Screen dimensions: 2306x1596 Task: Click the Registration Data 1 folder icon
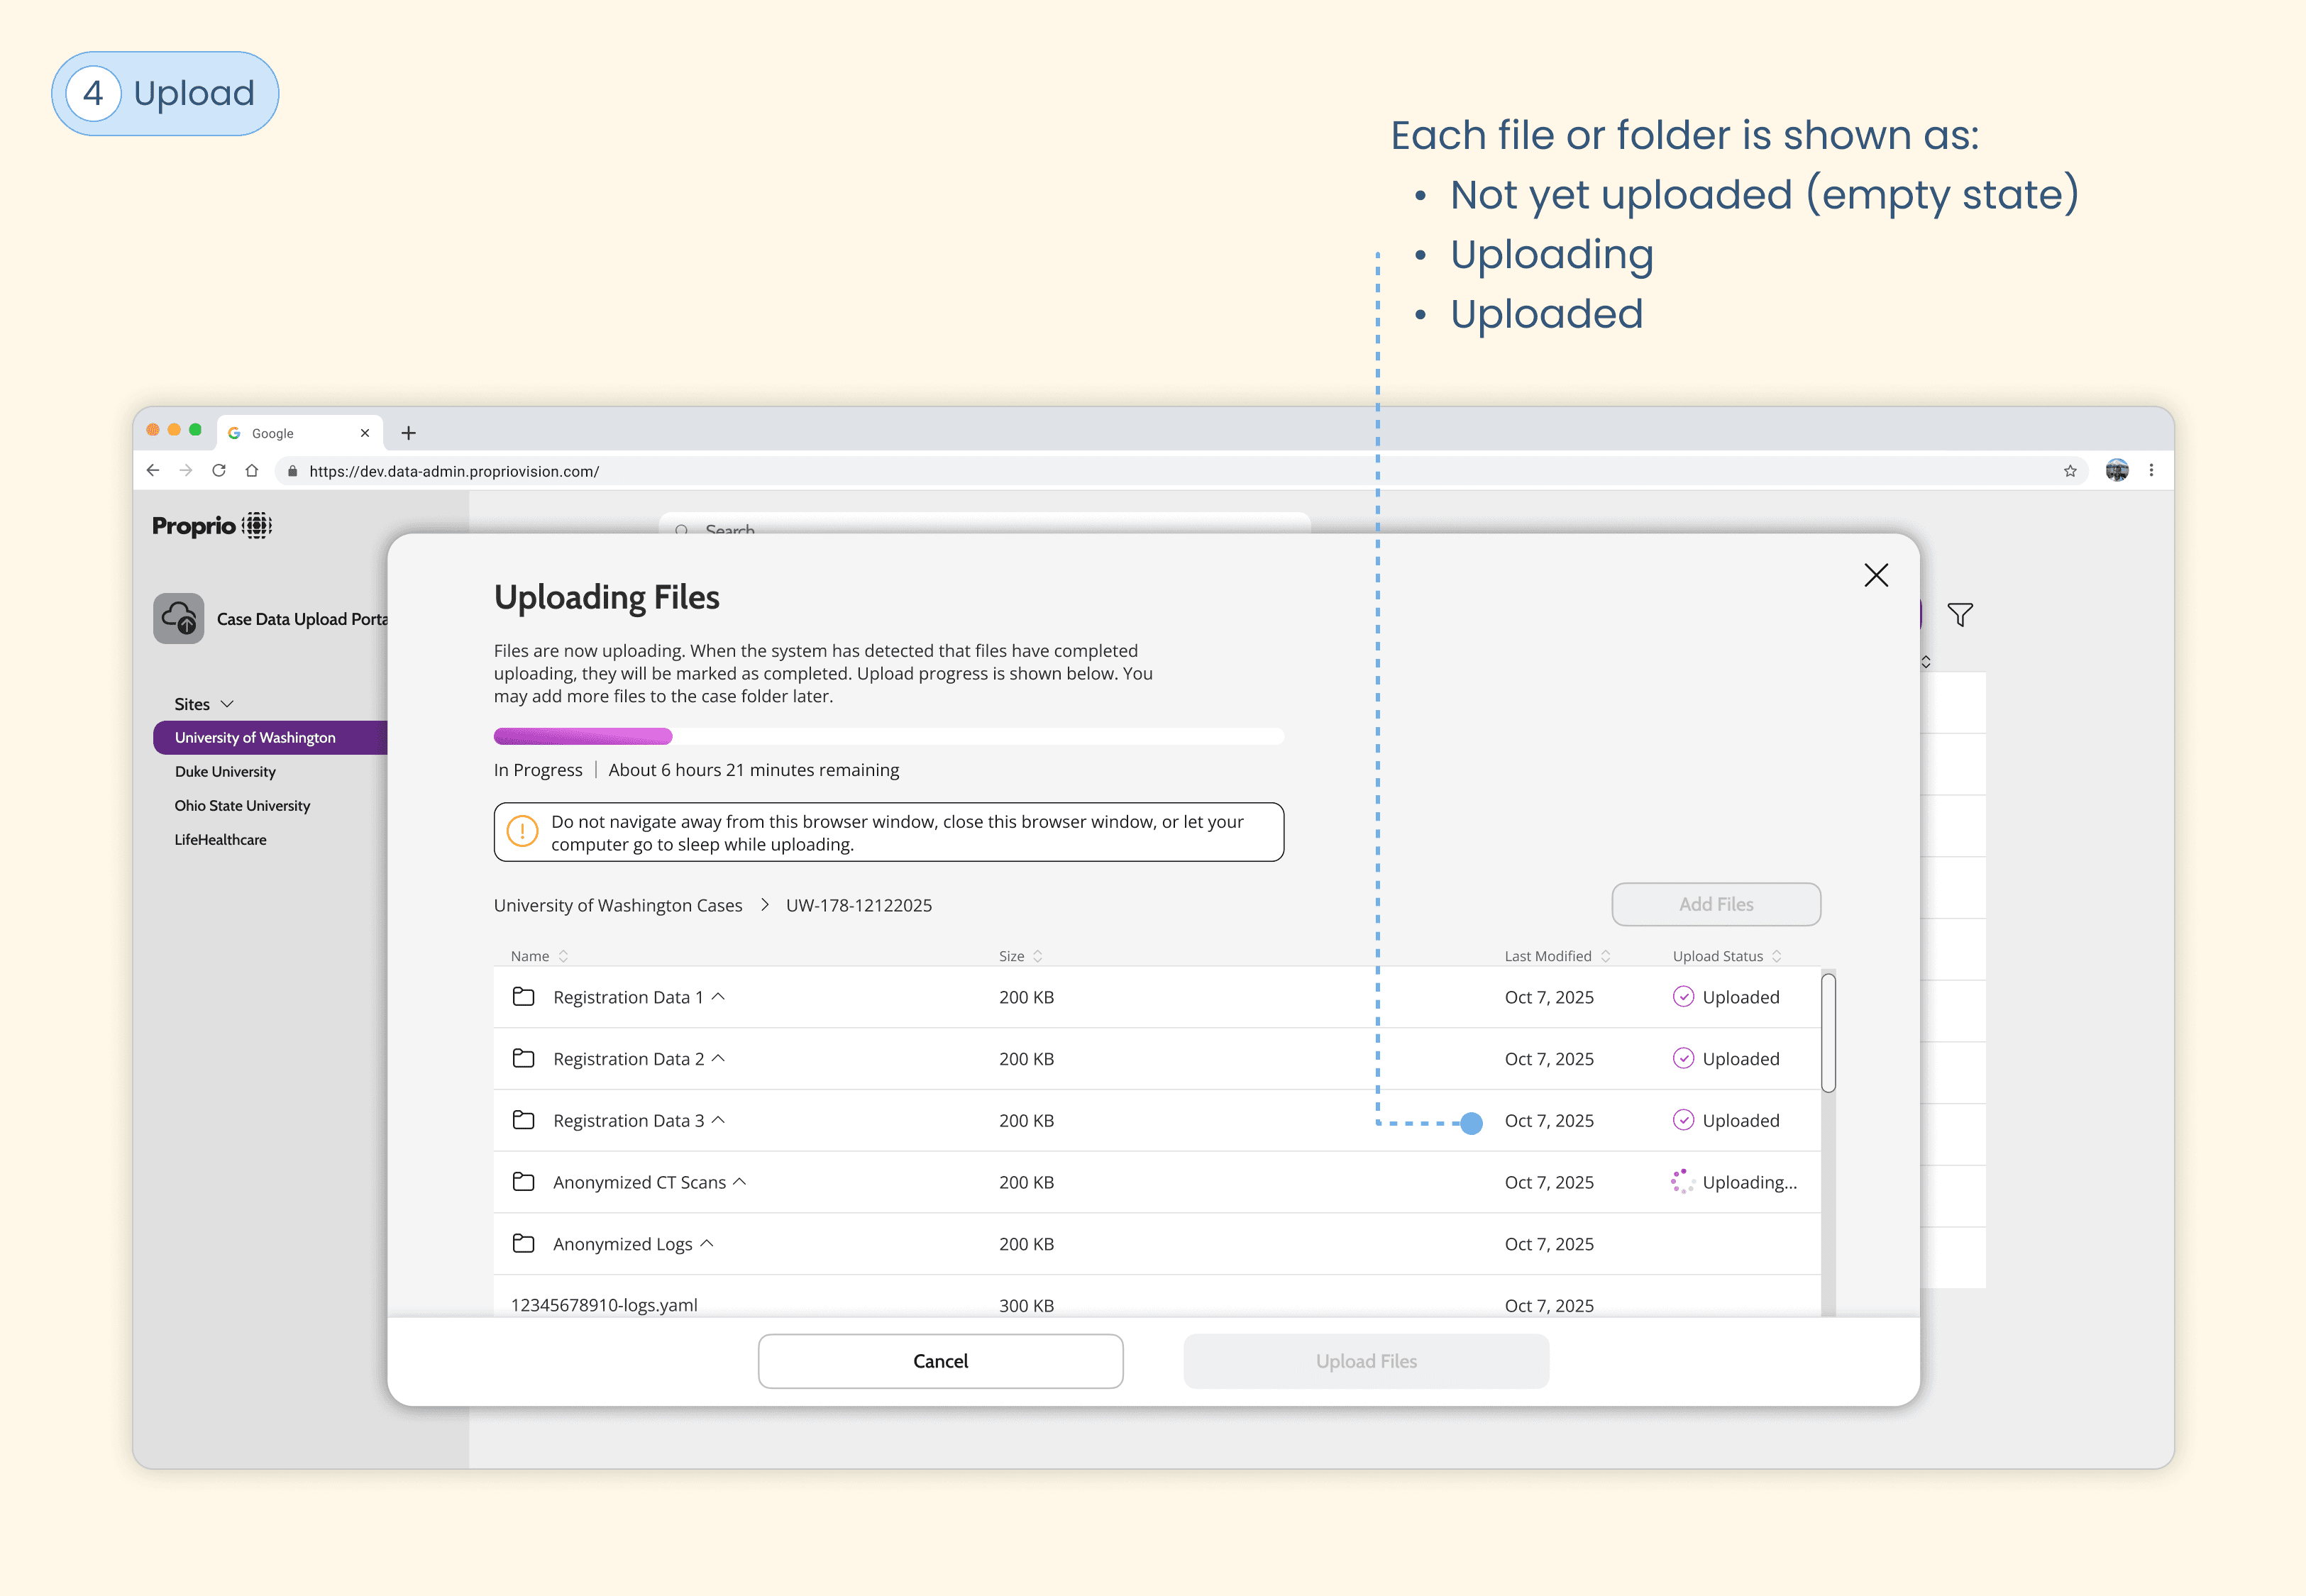pos(523,996)
